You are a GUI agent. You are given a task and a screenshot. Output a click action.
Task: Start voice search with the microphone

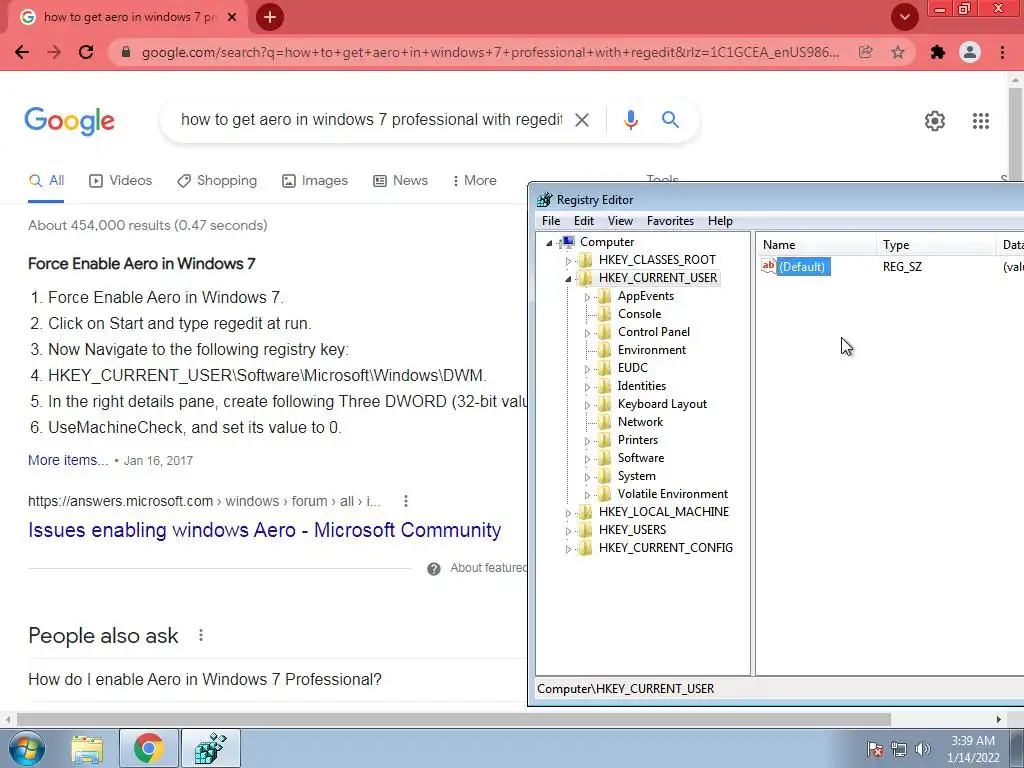point(630,120)
